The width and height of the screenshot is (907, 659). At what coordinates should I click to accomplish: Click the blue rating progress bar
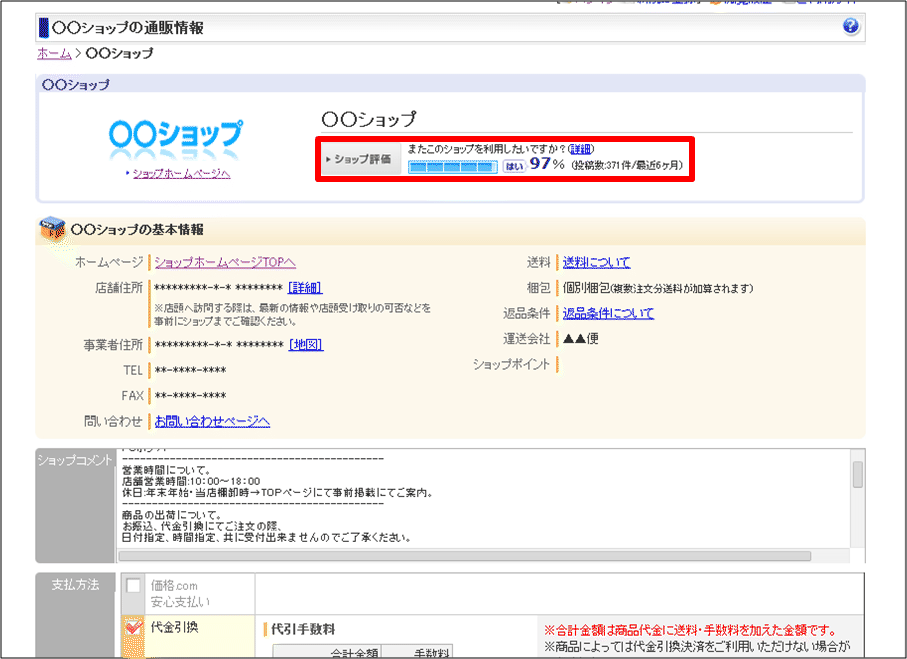pyautogui.click(x=453, y=167)
